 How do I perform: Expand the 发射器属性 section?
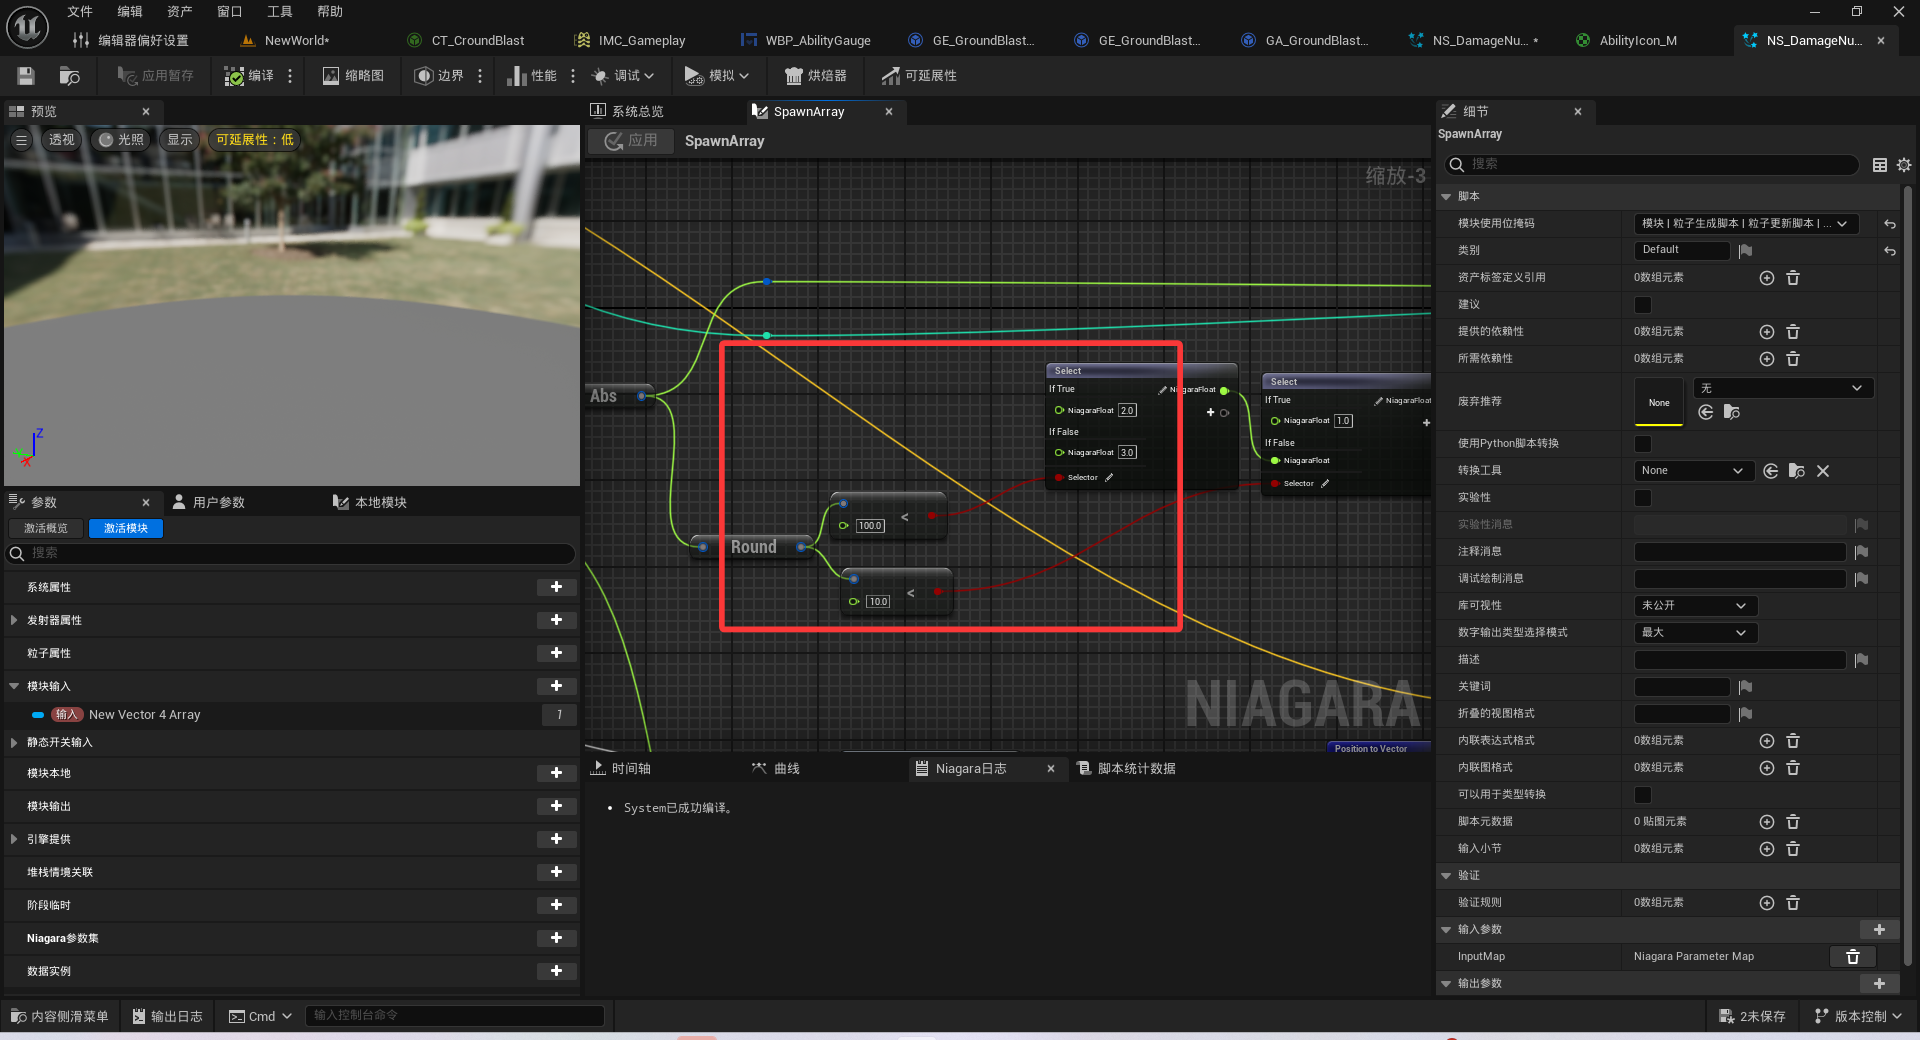[14, 620]
